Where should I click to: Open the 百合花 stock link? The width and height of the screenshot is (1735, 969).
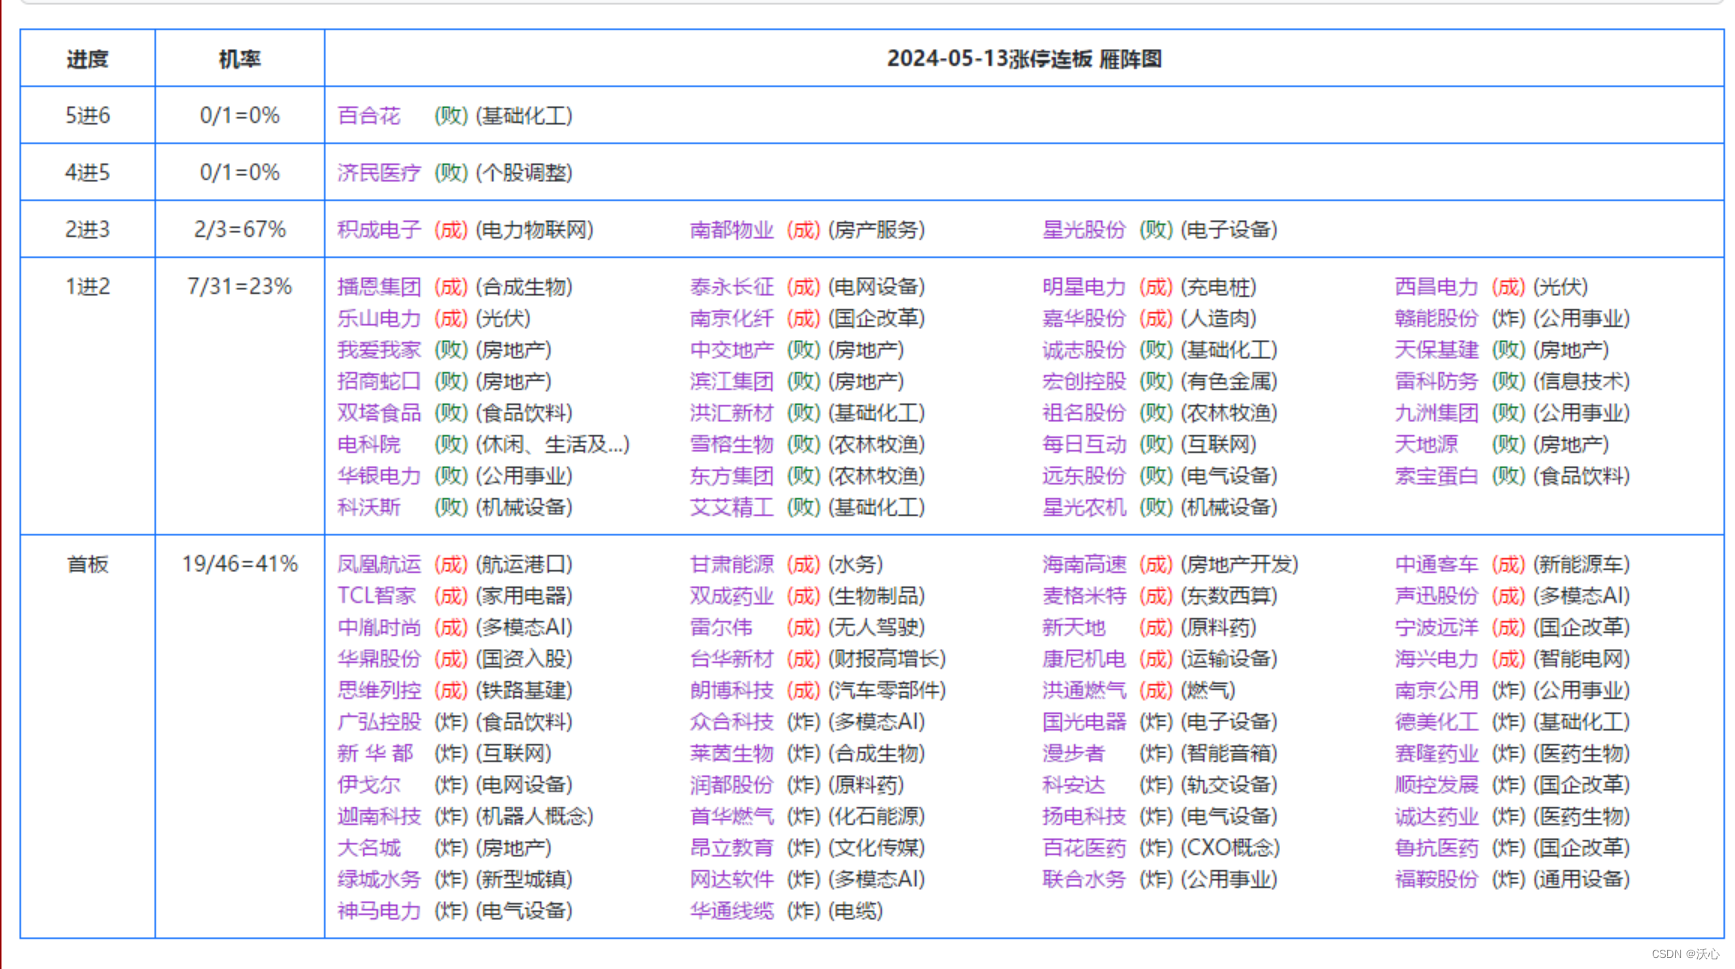pyautogui.click(x=369, y=116)
